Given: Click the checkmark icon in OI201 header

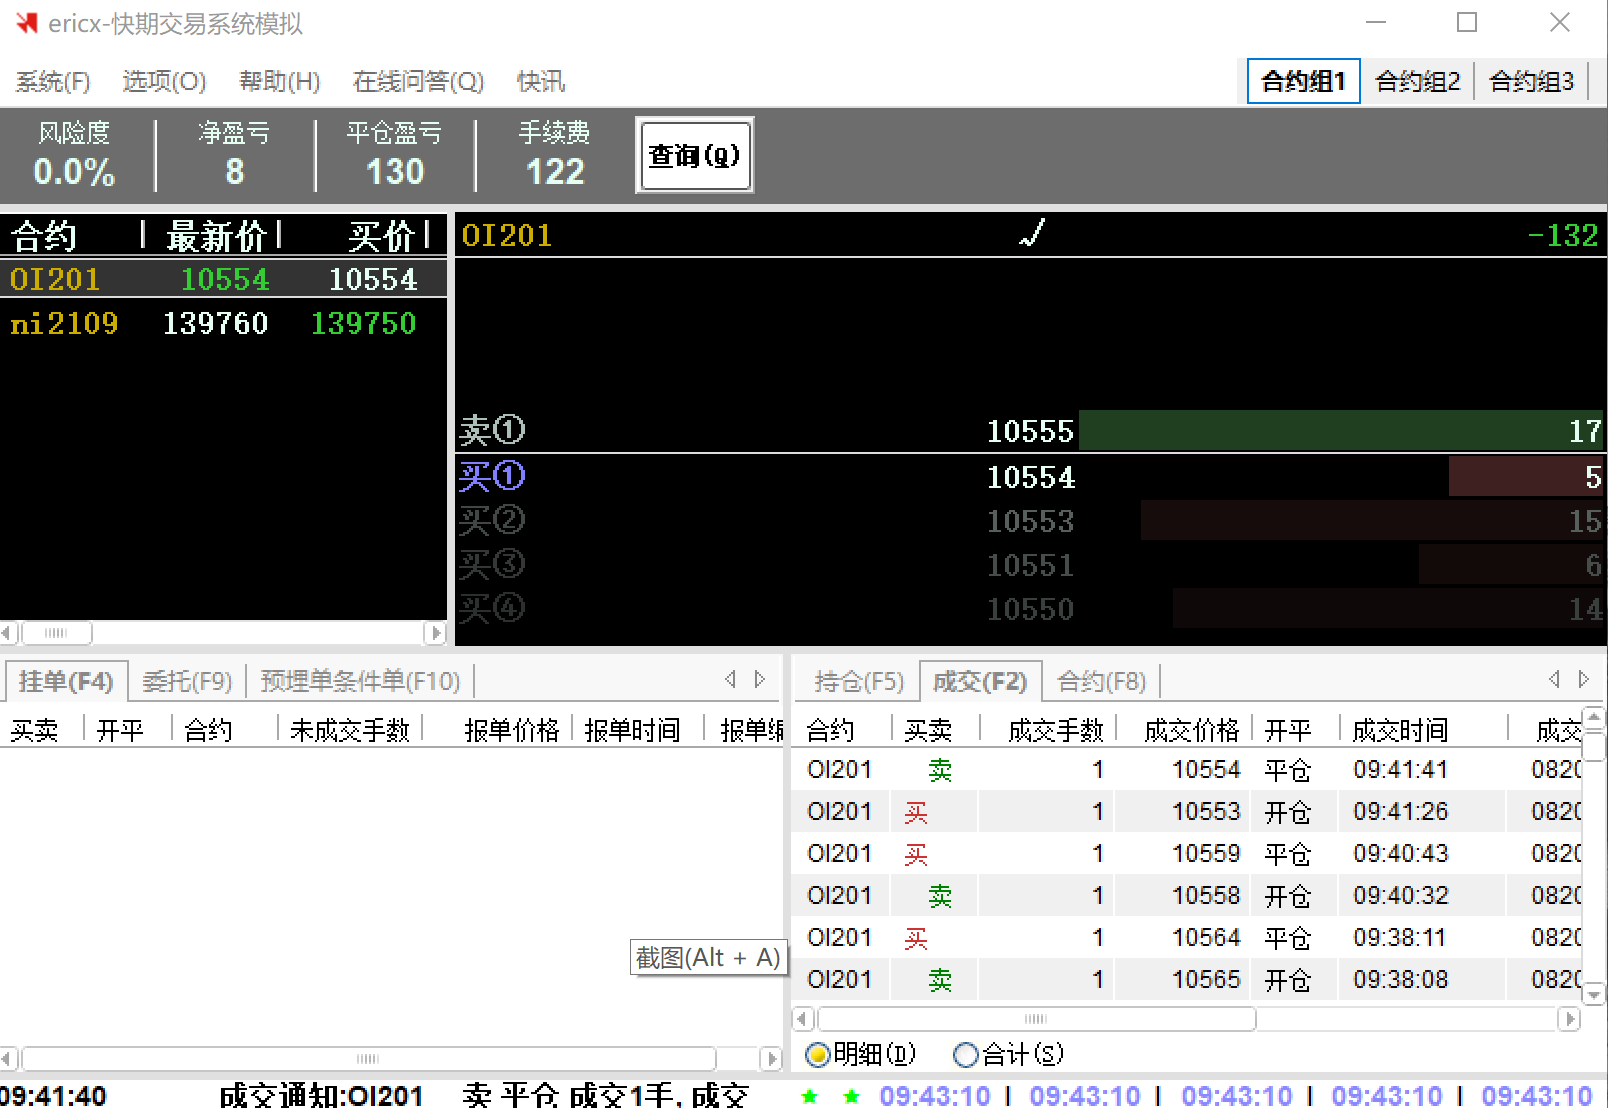Looking at the screenshot, I should [x=1032, y=234].
